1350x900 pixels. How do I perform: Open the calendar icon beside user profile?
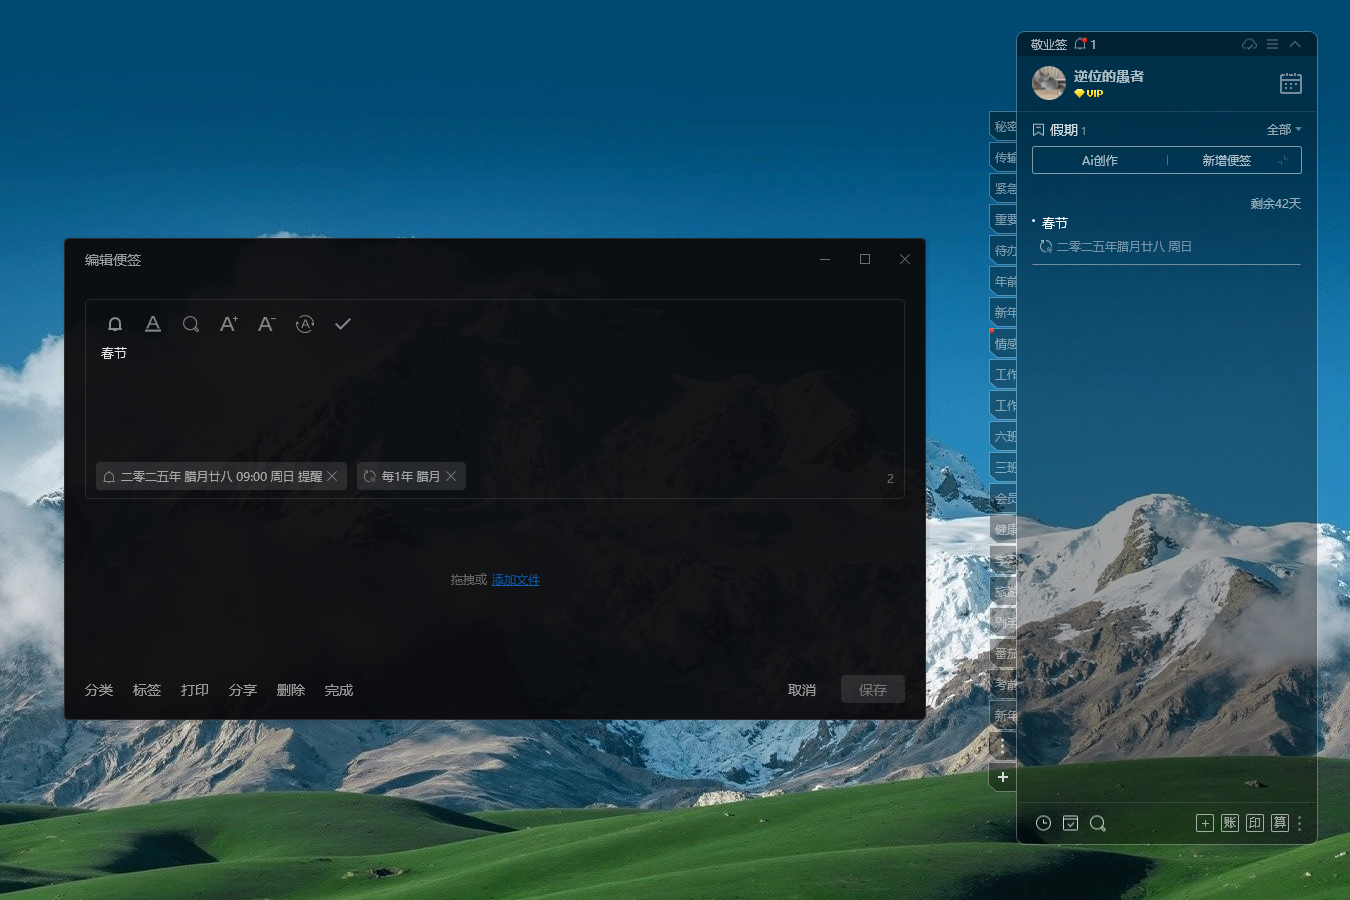click(x=1291, y=84)
